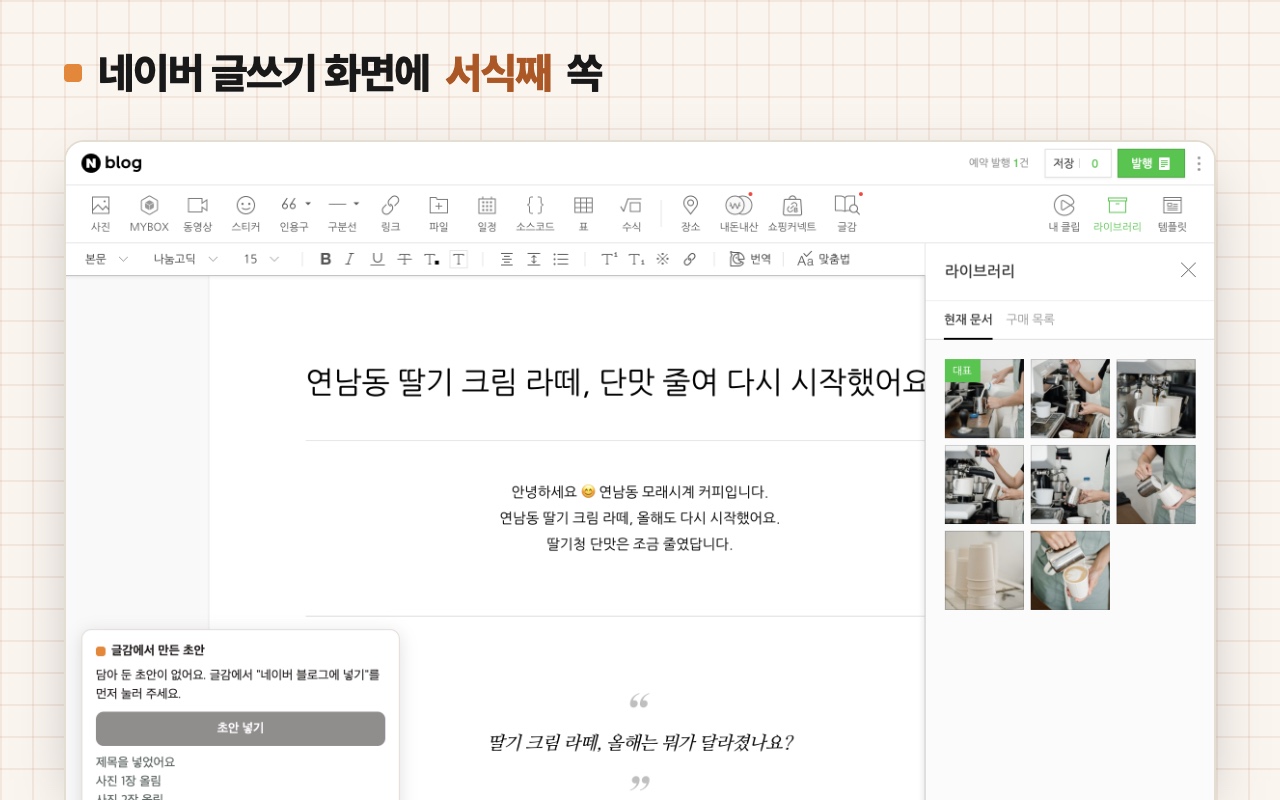Add a video using 동영상
Screen dimensions: 1280x800
[x=197, y=213]
